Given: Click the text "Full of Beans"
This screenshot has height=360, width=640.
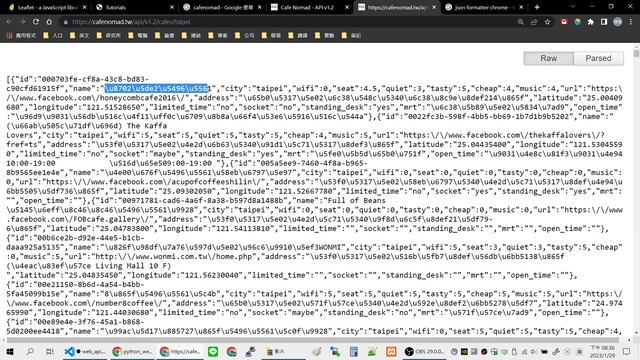Looking at the screenshot, I should pos(357,200).
